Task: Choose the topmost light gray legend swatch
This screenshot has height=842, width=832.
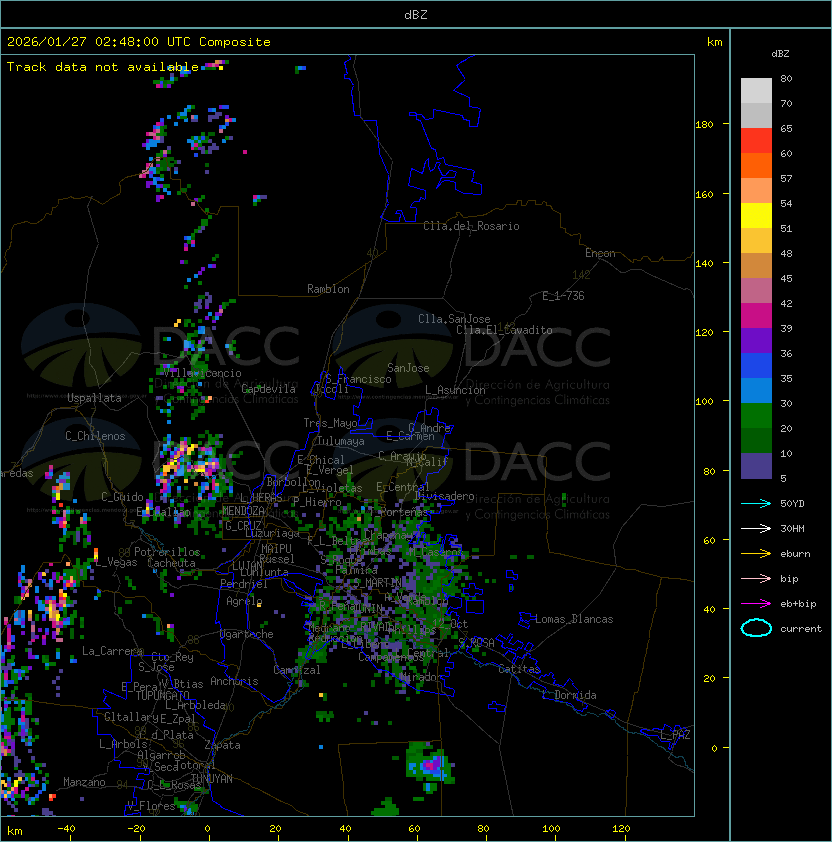Action: point(756,90)
